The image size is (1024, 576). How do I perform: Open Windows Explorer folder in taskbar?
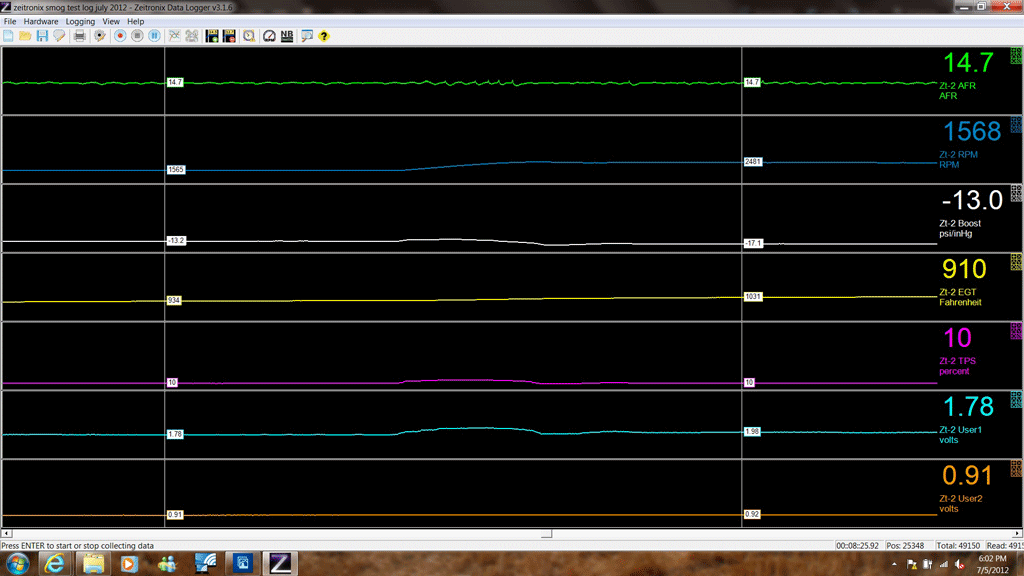93,564
